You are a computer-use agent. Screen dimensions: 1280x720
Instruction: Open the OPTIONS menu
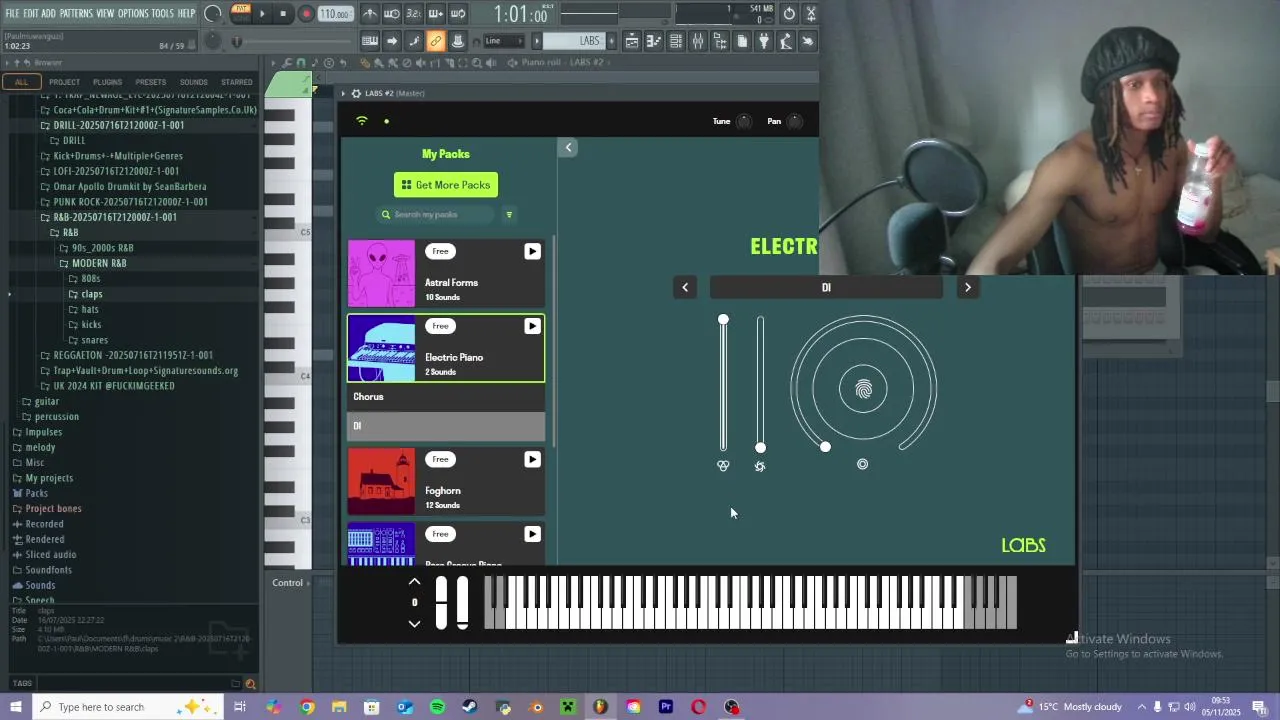tap(133, 13)
